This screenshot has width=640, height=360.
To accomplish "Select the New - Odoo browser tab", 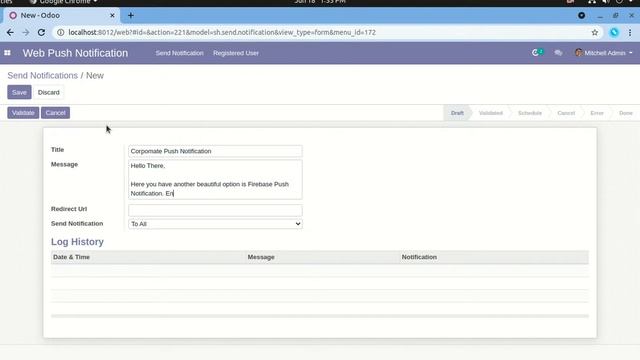I will coord(61,16).
